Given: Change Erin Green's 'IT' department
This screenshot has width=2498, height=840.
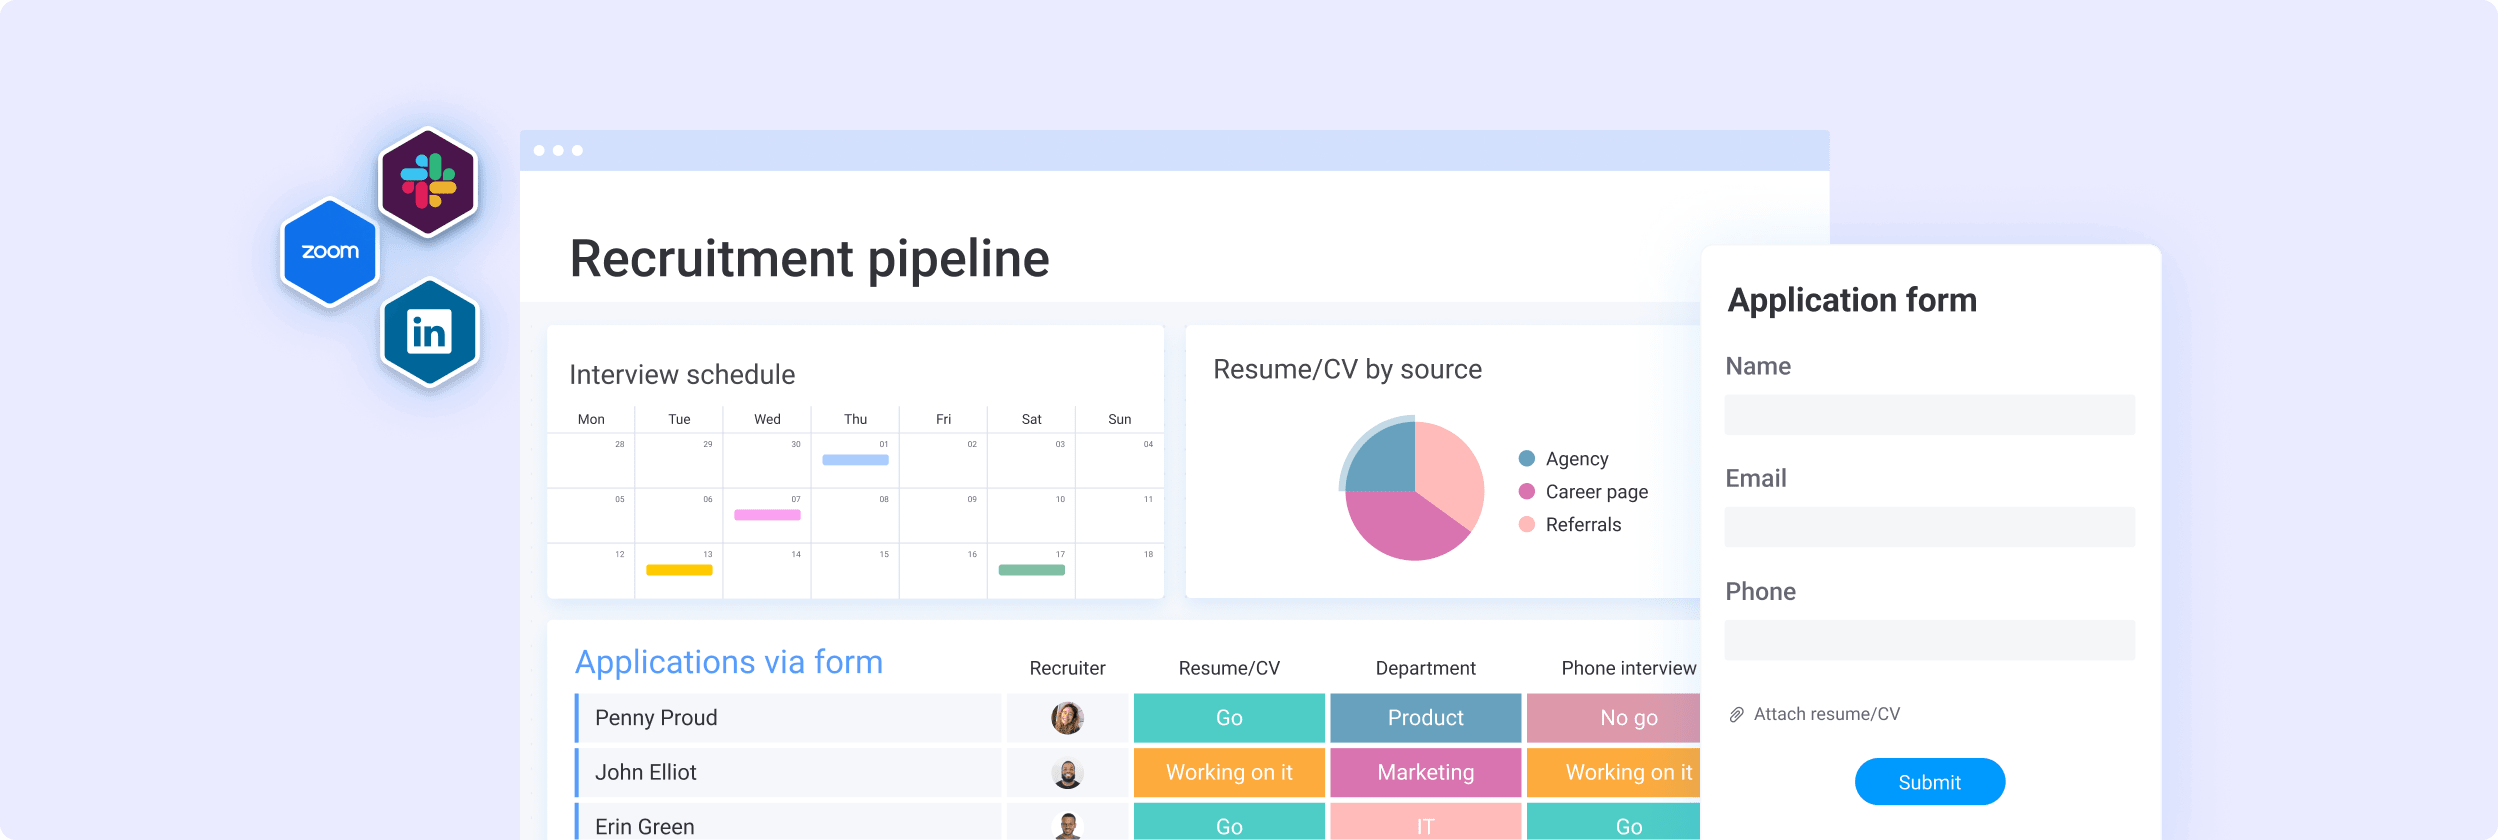Looking at the screenshot, I should tap(1425, 822).
